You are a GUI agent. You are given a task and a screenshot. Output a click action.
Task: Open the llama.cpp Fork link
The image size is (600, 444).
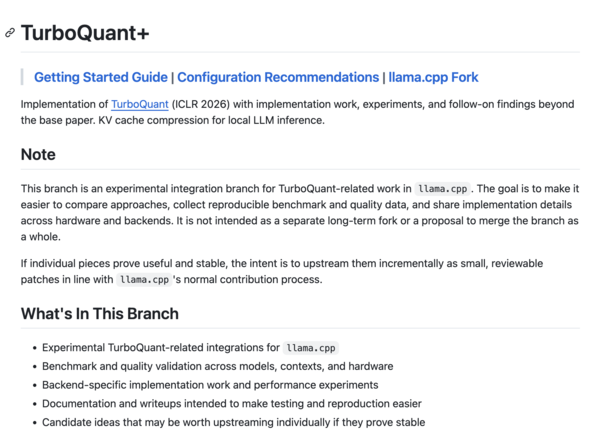(433, 77)
